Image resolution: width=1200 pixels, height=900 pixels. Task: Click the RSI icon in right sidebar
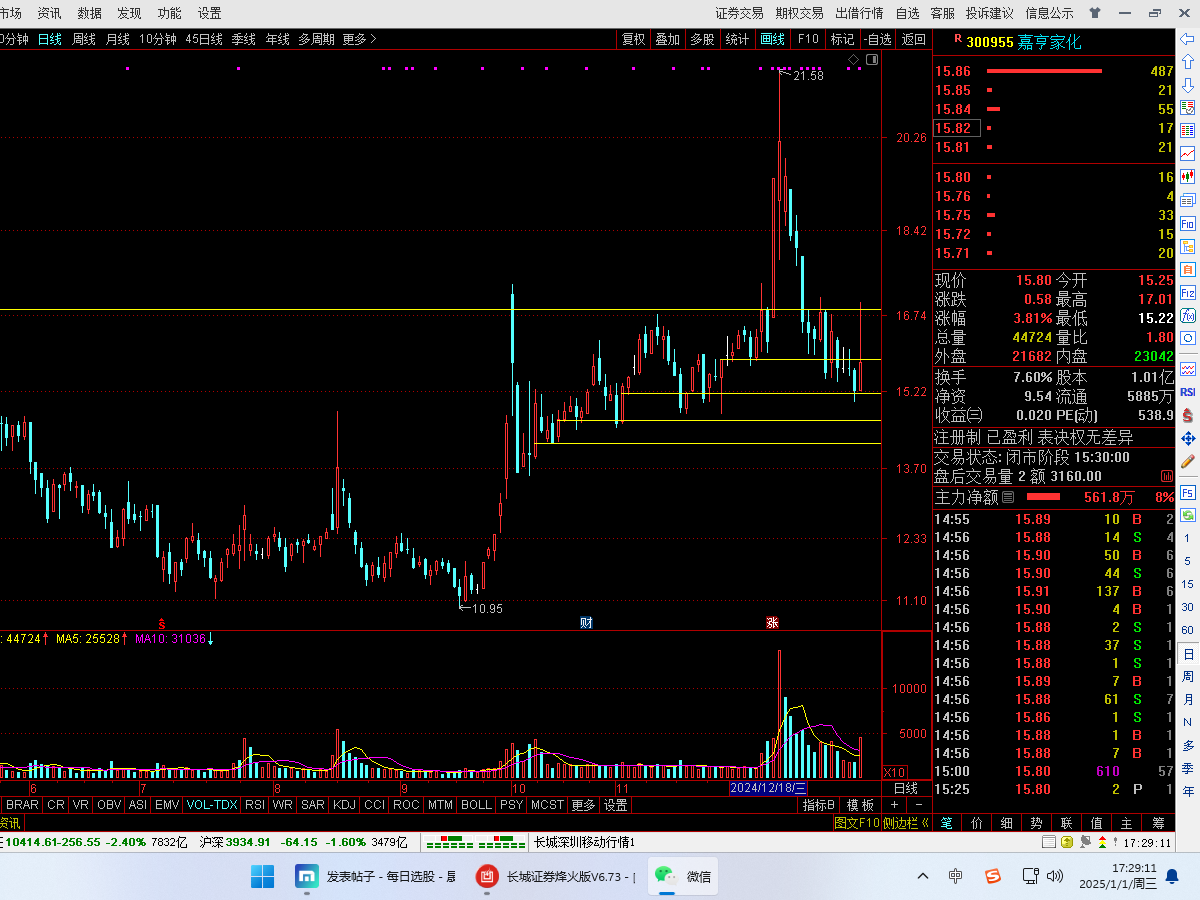coord(1188,392)
